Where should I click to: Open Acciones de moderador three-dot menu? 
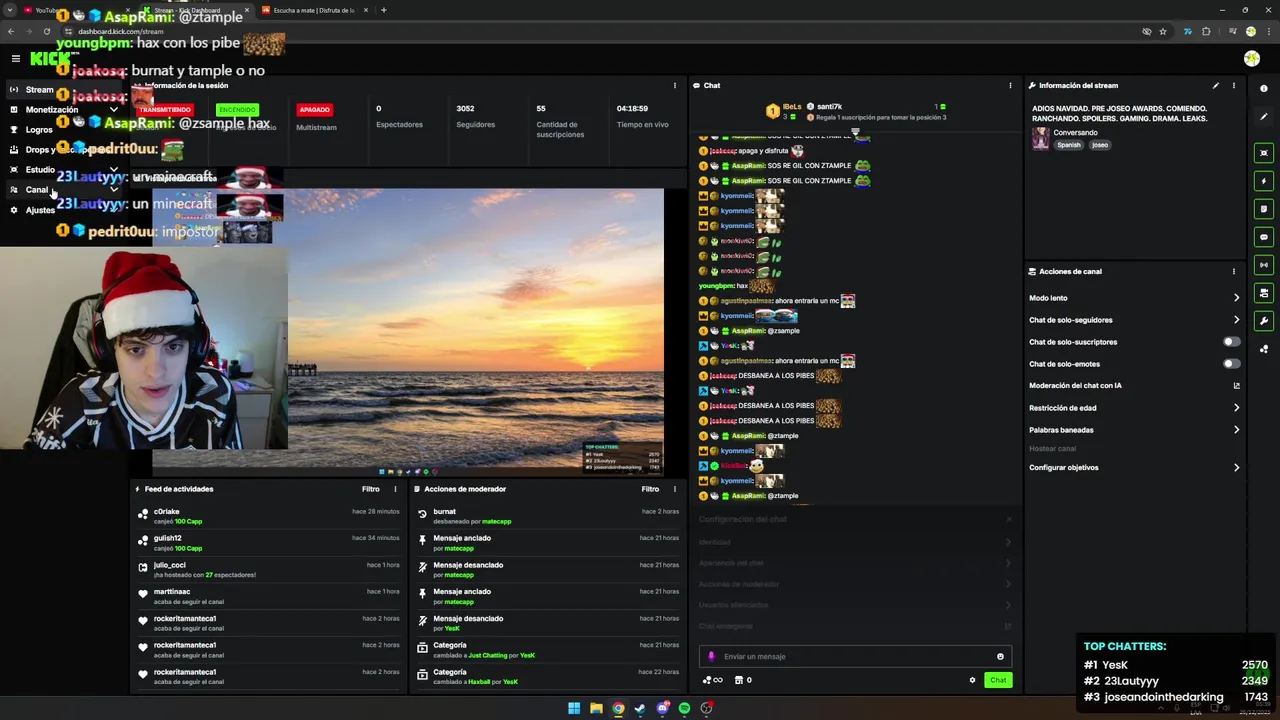point(675,489)
